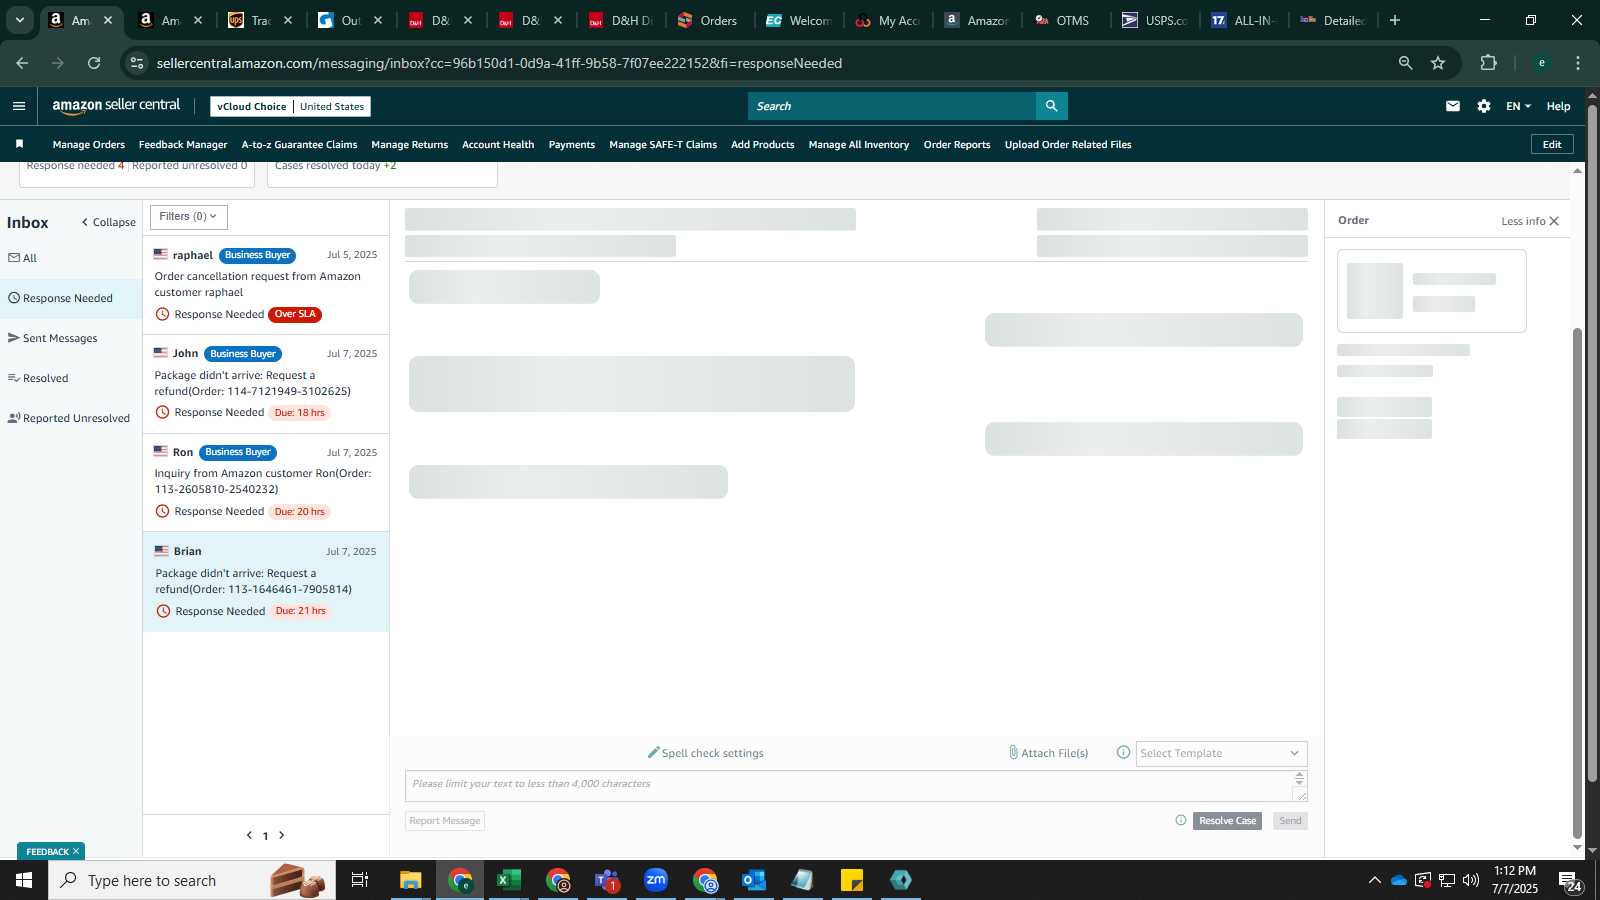The image size is (1600, 900).
Task: Open the EN language dropdown
Action: (x=1518, y=106)
